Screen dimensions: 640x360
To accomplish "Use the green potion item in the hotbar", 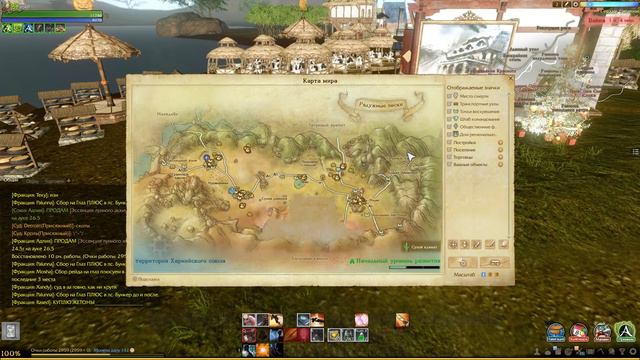I will pos(362,335).
